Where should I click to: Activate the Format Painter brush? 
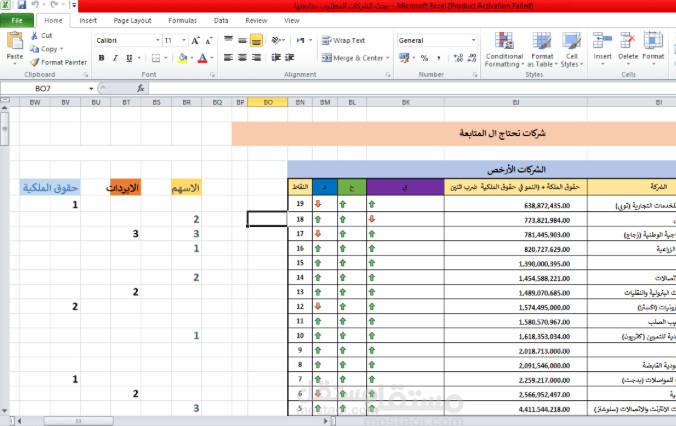click(58, 63)
